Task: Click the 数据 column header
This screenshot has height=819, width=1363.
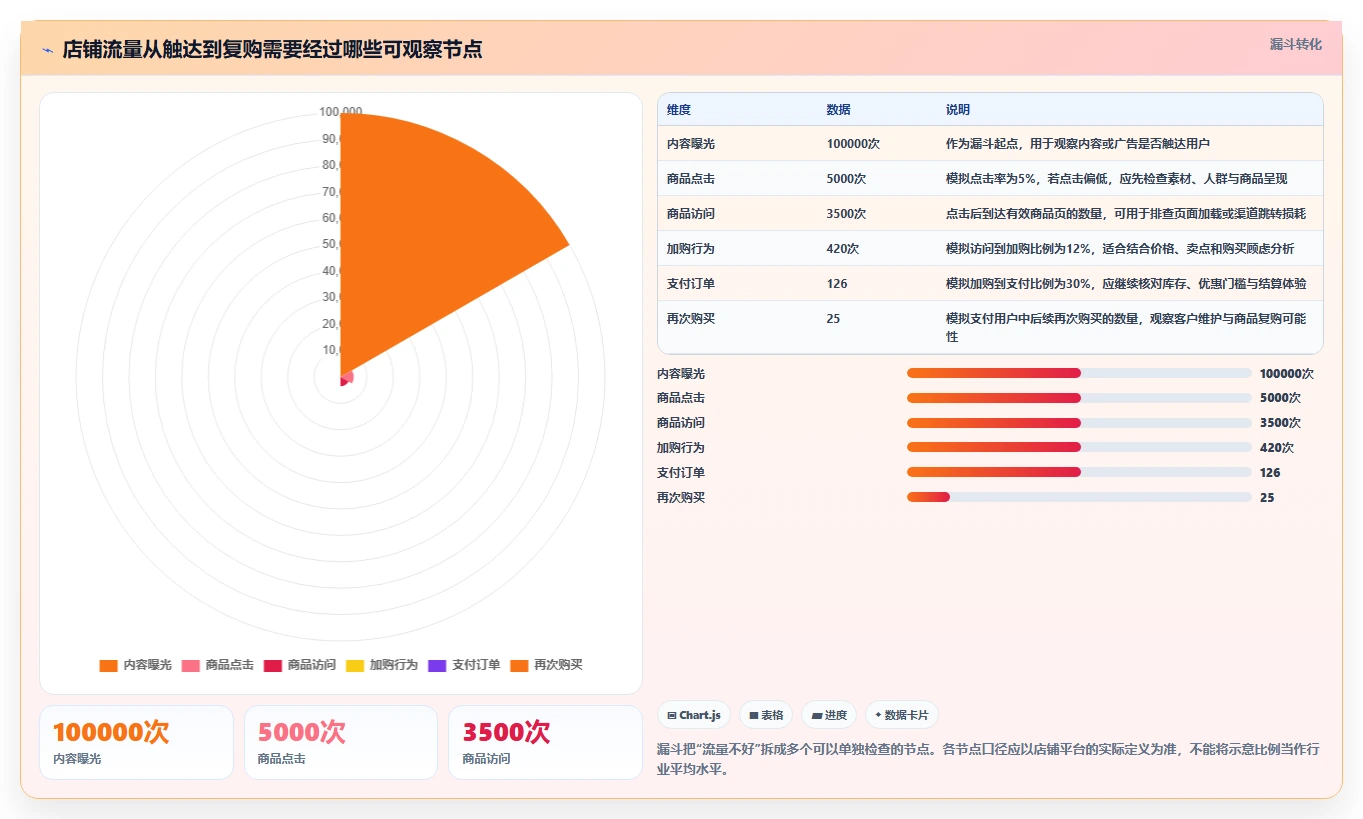Action: (839, 110)
